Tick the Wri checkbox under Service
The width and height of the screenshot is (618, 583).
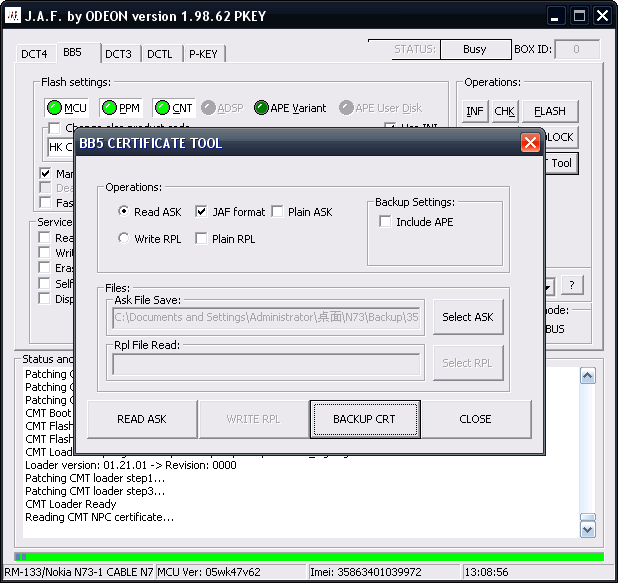(x=44, y=252)
